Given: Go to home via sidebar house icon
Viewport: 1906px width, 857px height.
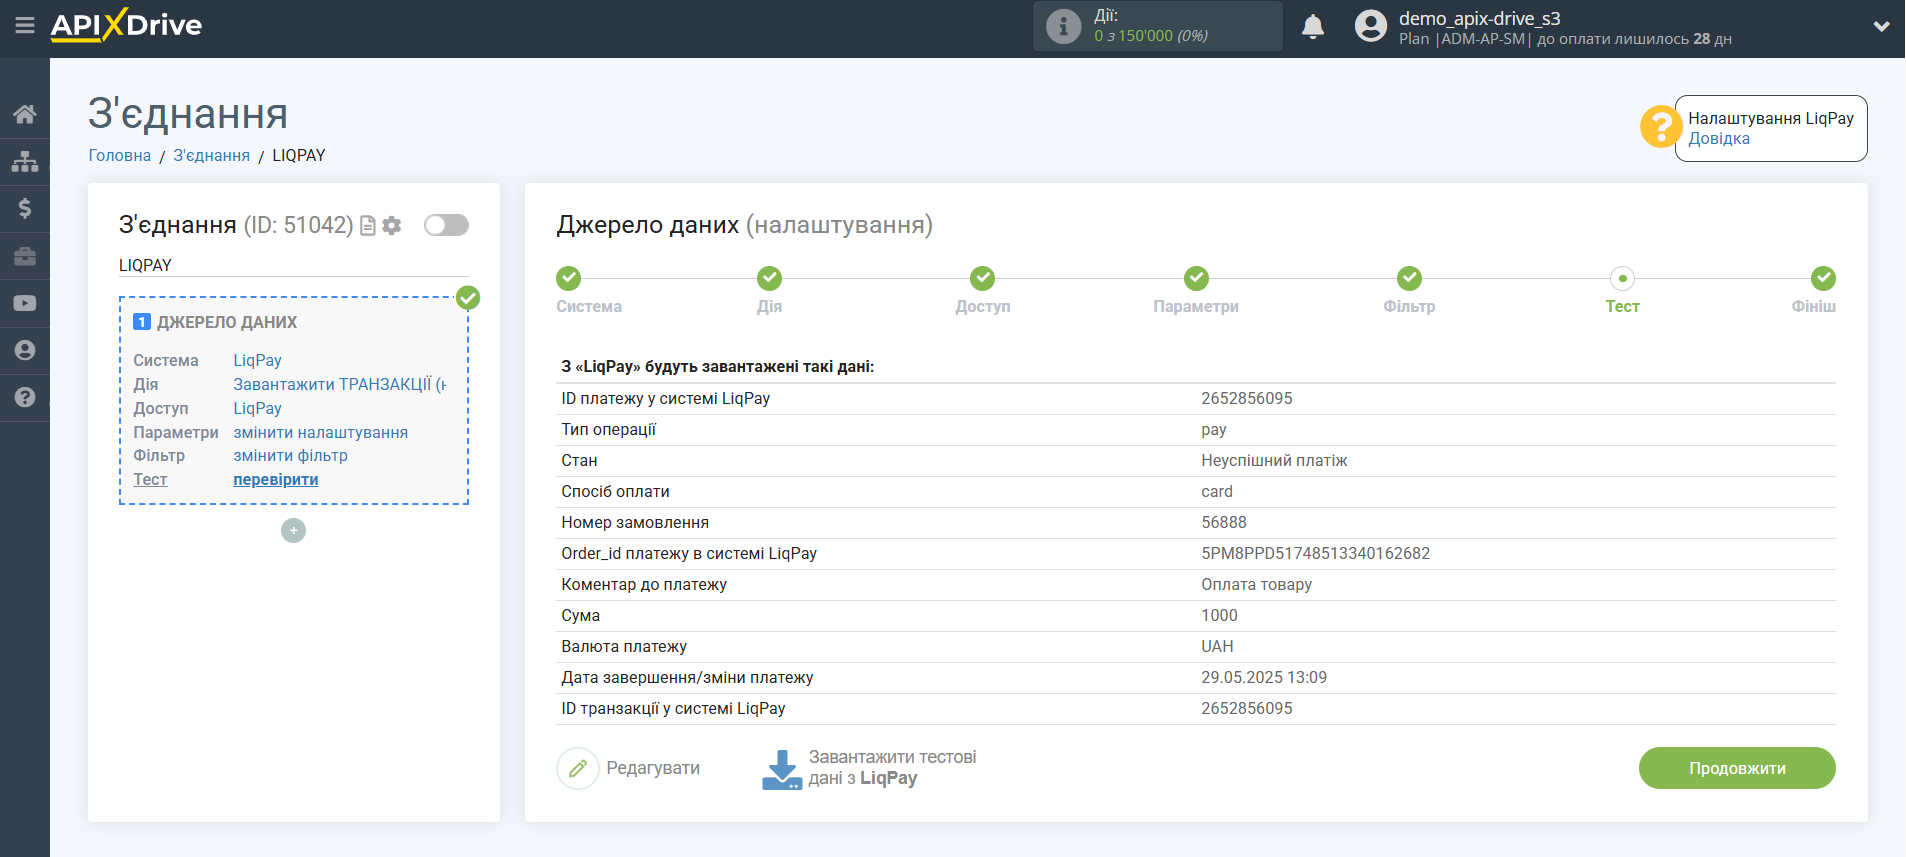Looking at the screenshot, I should [25, 114].
